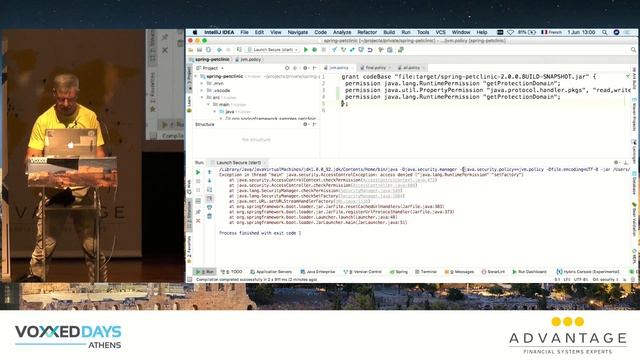Viewport: 640px width, 360px height.
Task: Expand the .mvn folder
Action: tap(202, 83)
